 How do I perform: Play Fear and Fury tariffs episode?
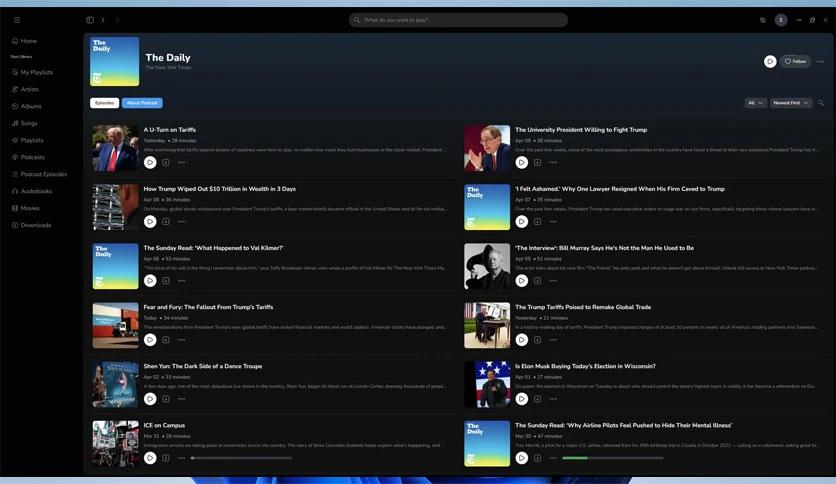tap(150, 340)
